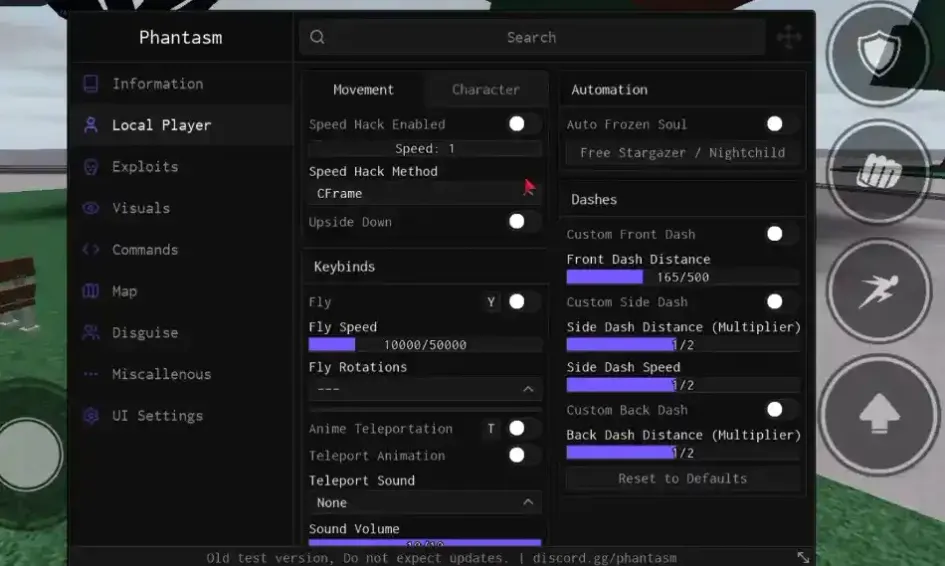Tap the running dash game button
The height and width of the screenshot is (566, 945).
click(879, 291)
